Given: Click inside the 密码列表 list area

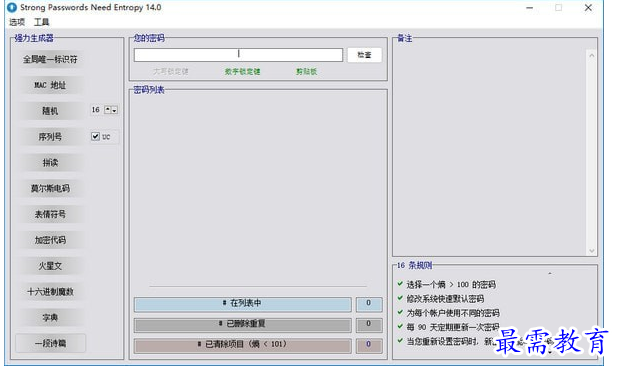Looking at the screenshot, I should pyautogui.click(x=258, y=189).
